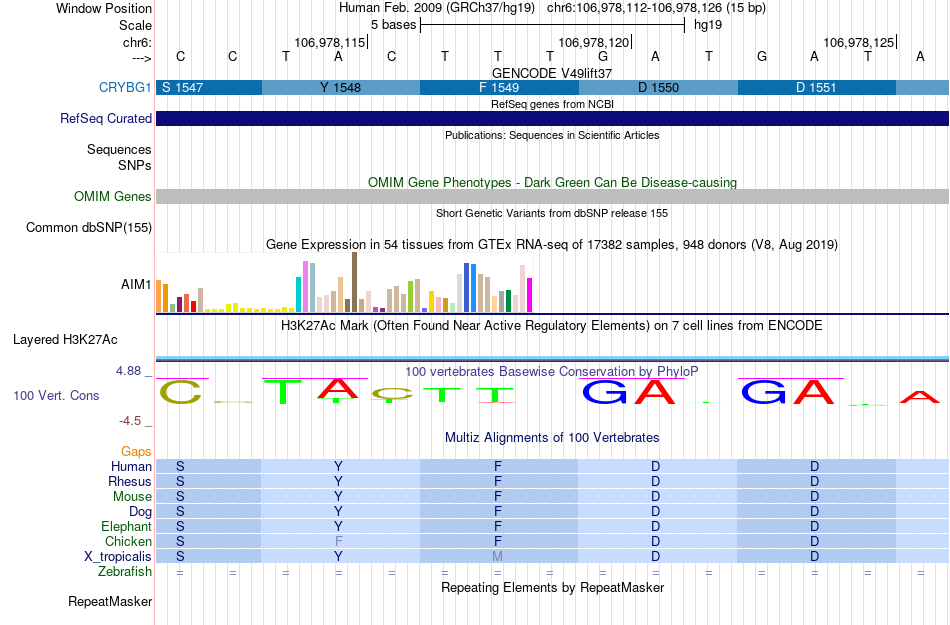Click the Rhesus species row label

[130, 481]
